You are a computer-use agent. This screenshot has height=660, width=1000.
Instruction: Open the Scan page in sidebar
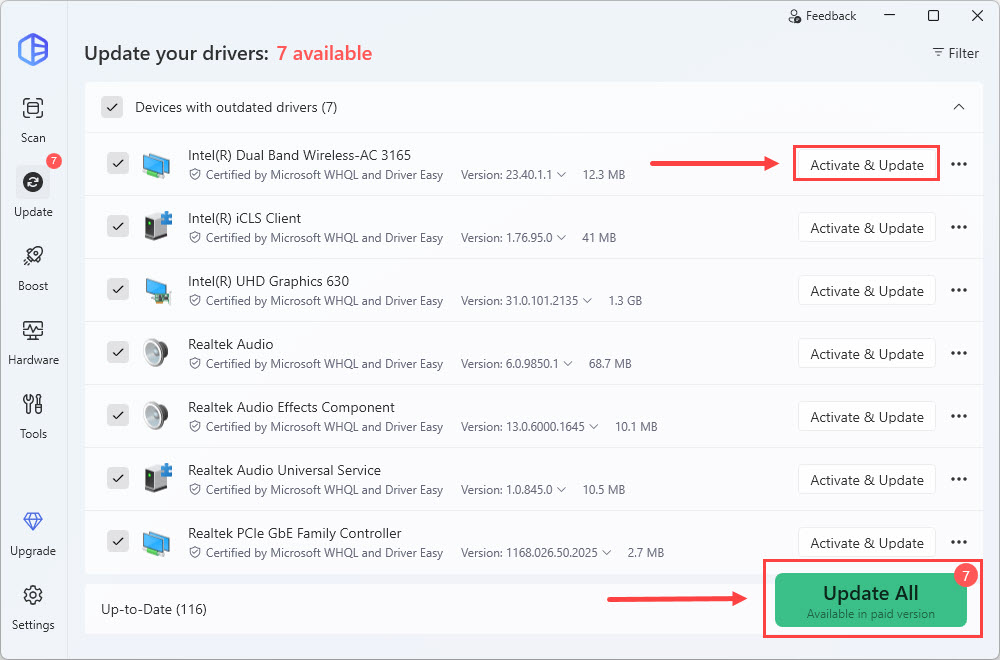[33, 118]
